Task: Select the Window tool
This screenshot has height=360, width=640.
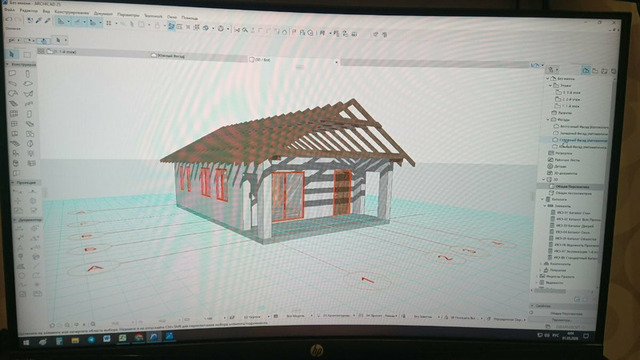Action: [x=14, y=124]
